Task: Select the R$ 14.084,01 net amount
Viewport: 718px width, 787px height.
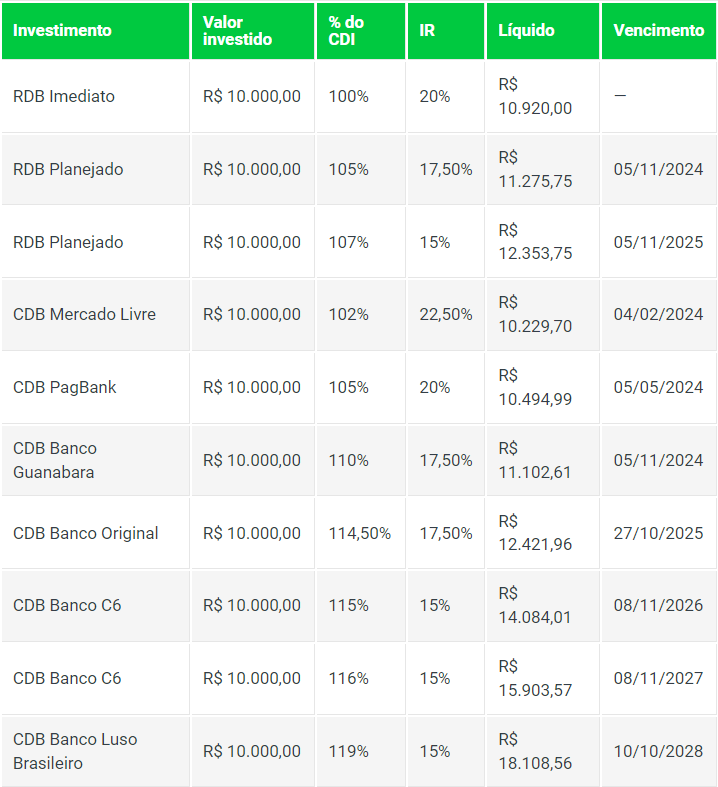Action: (535, 606)
